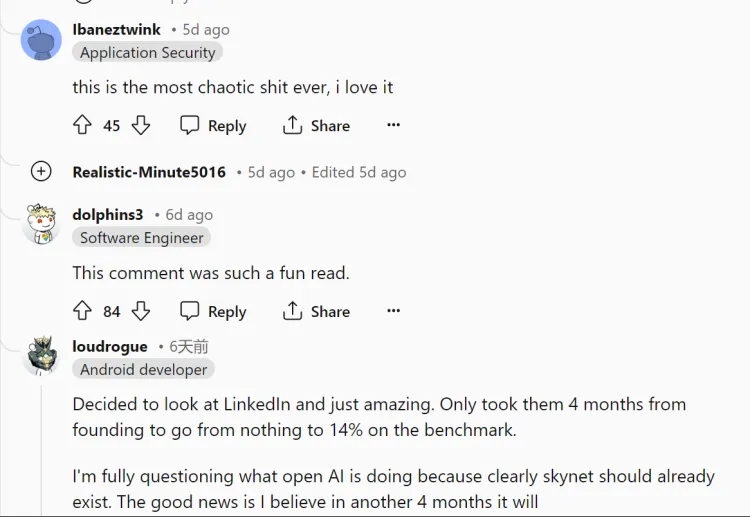Reply to Ibaneztwink's comment
Image resolution: width=750 pixels, height=517 pixels.
pyautogui.click(x=213, y=125)
